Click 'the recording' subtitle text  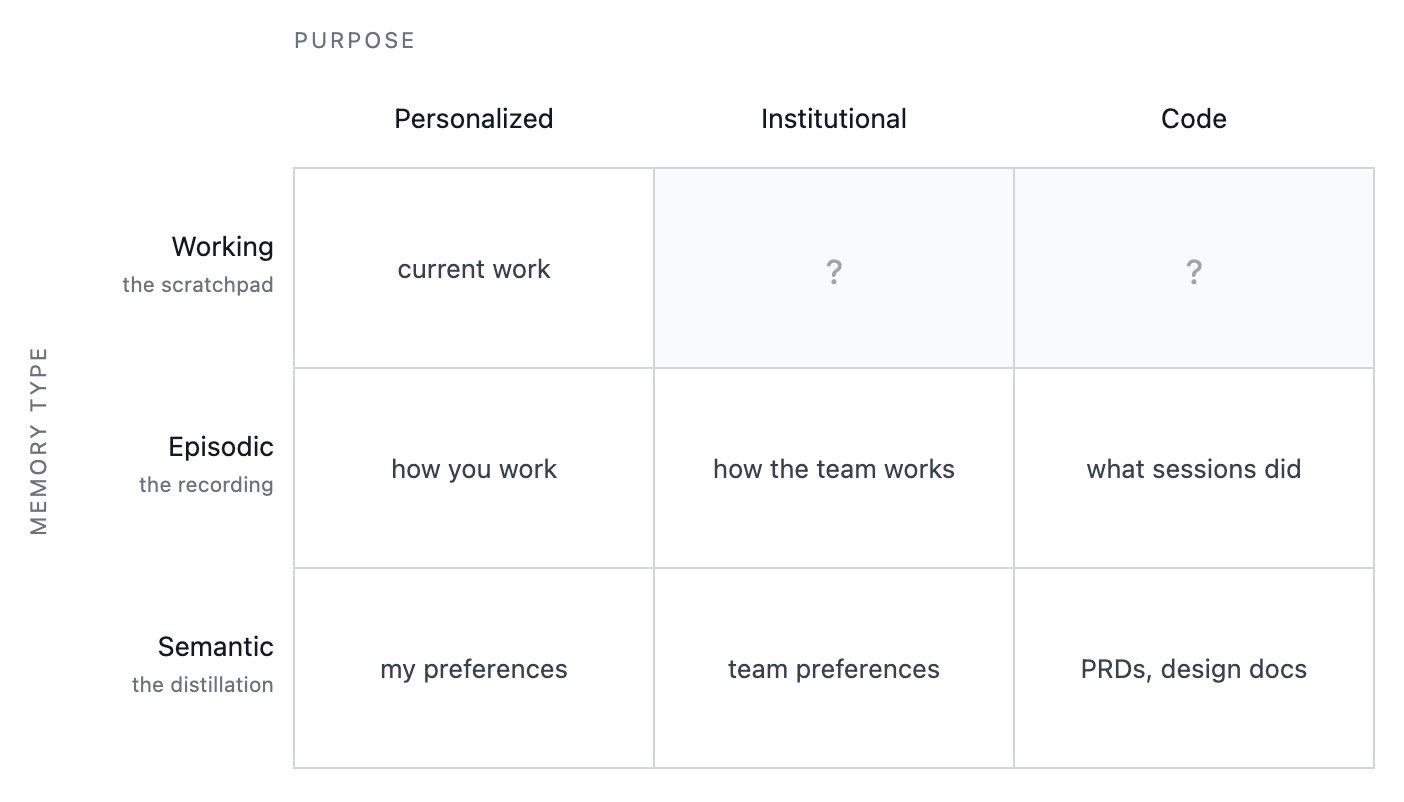(x=206, y=485)
